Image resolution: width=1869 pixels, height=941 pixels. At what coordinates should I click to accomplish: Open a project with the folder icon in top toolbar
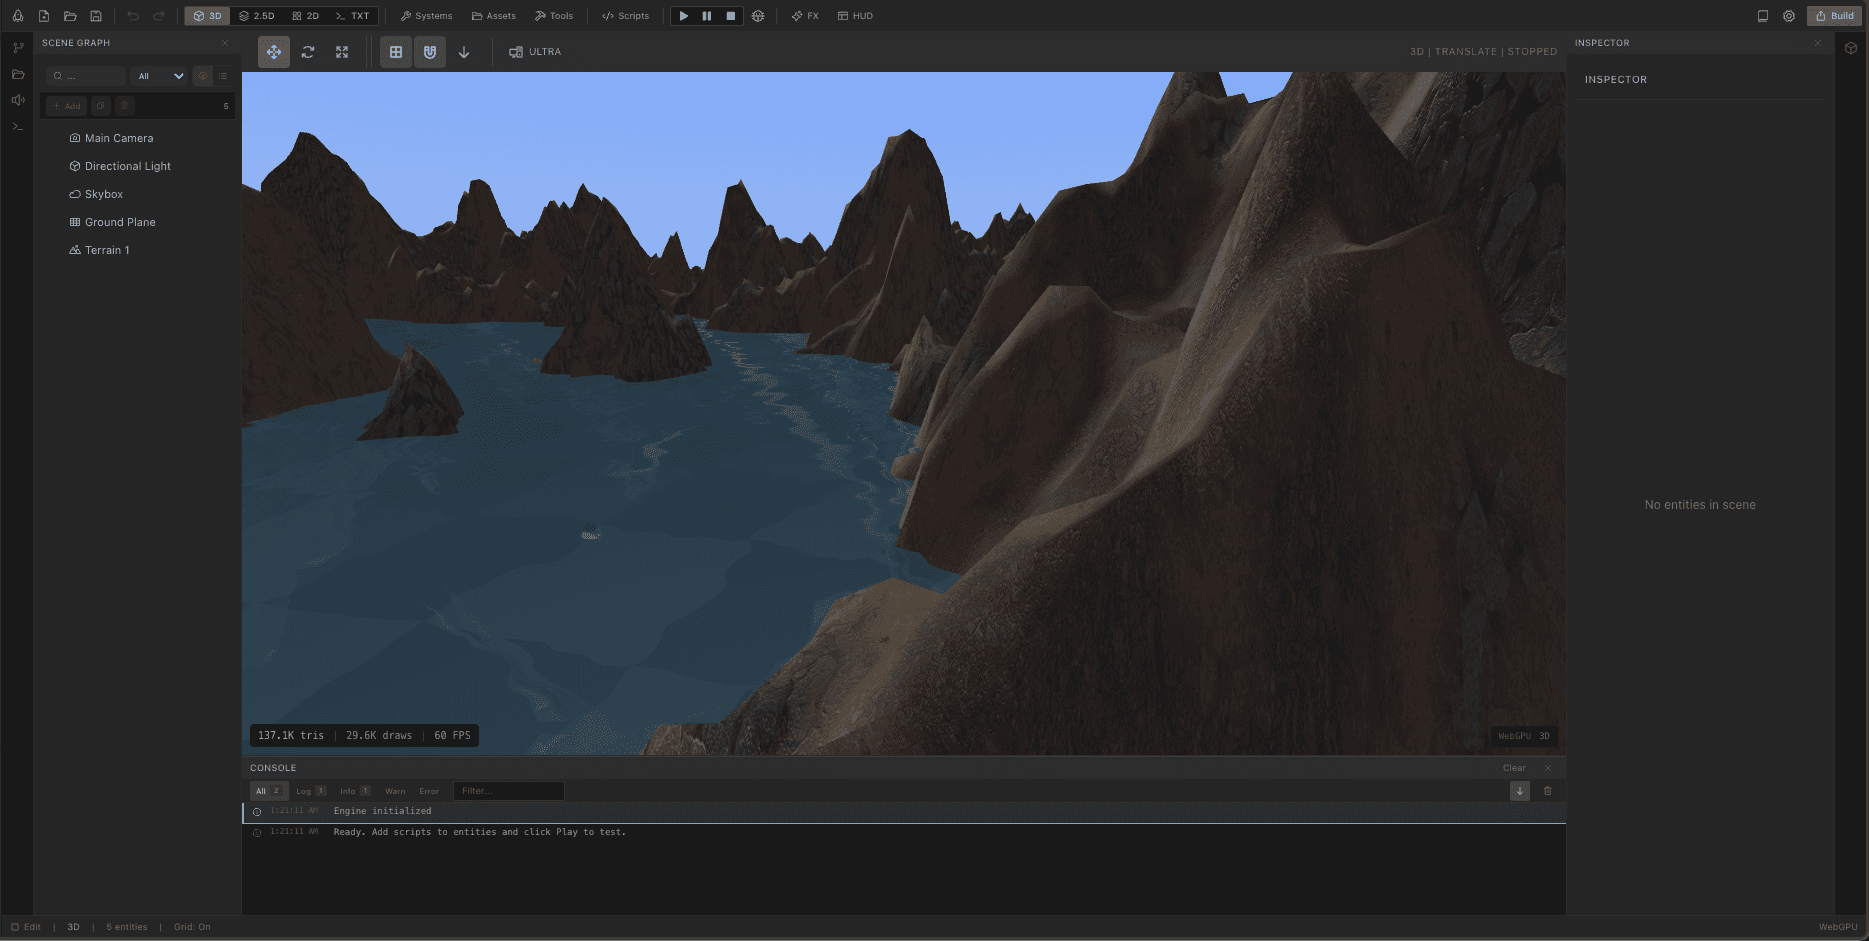70,16
